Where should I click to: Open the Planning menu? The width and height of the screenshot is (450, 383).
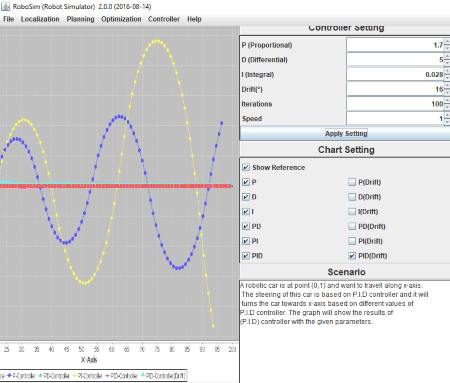pos(80,19)
